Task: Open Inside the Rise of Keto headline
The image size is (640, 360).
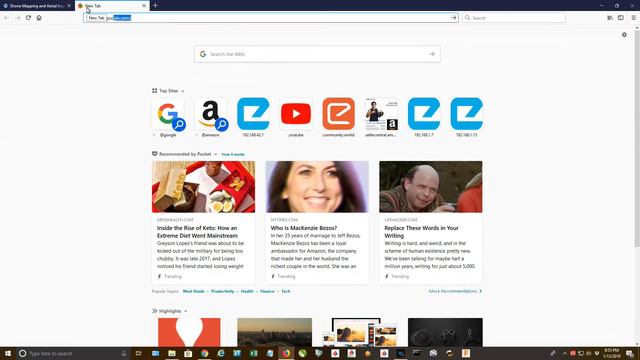Action: click(197, 232)
